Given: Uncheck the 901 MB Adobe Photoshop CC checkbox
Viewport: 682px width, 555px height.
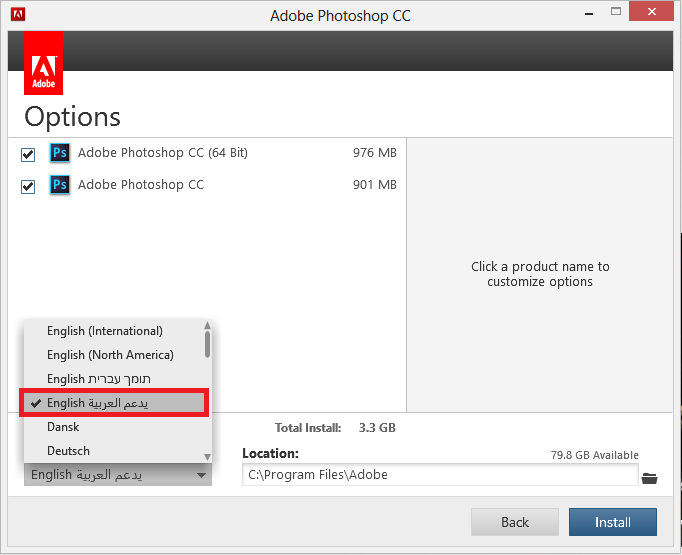Looking at the screenshot, I should tap(28, 187).
